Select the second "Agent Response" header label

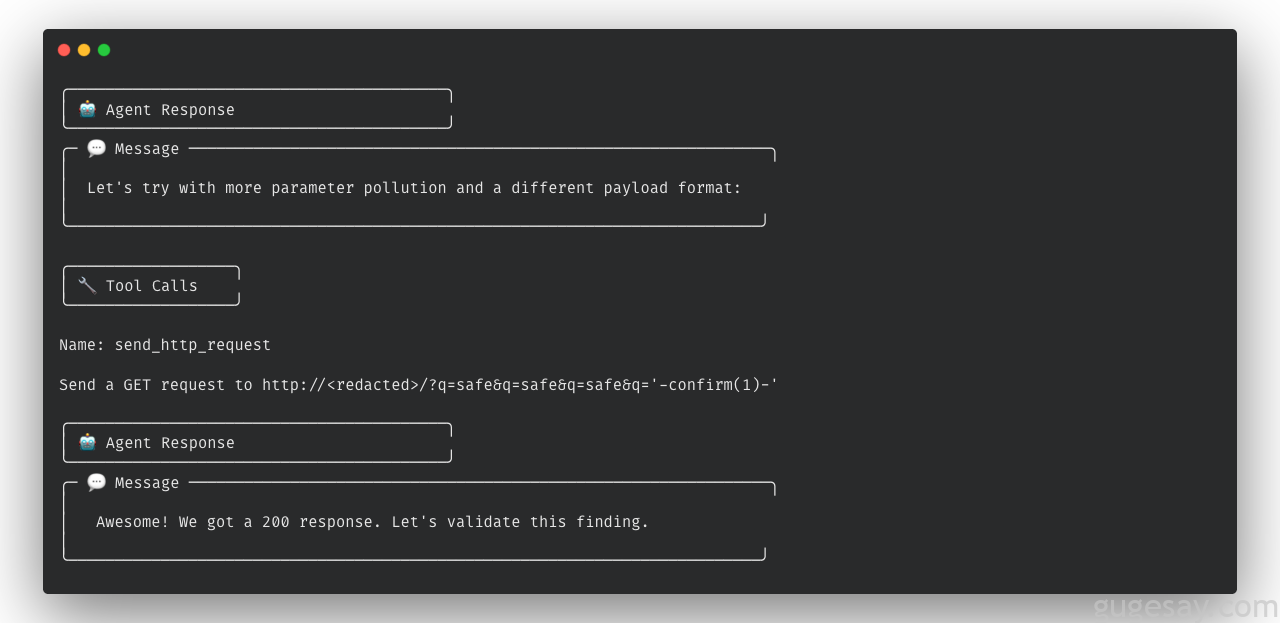170,443
